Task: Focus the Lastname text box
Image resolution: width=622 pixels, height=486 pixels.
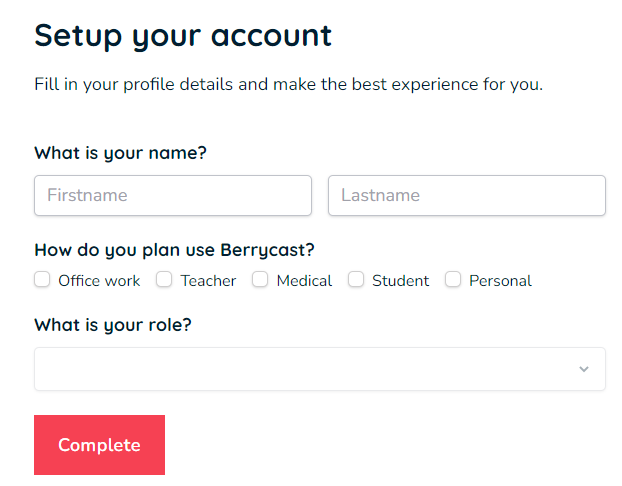Action: click(x=466, y=195)
